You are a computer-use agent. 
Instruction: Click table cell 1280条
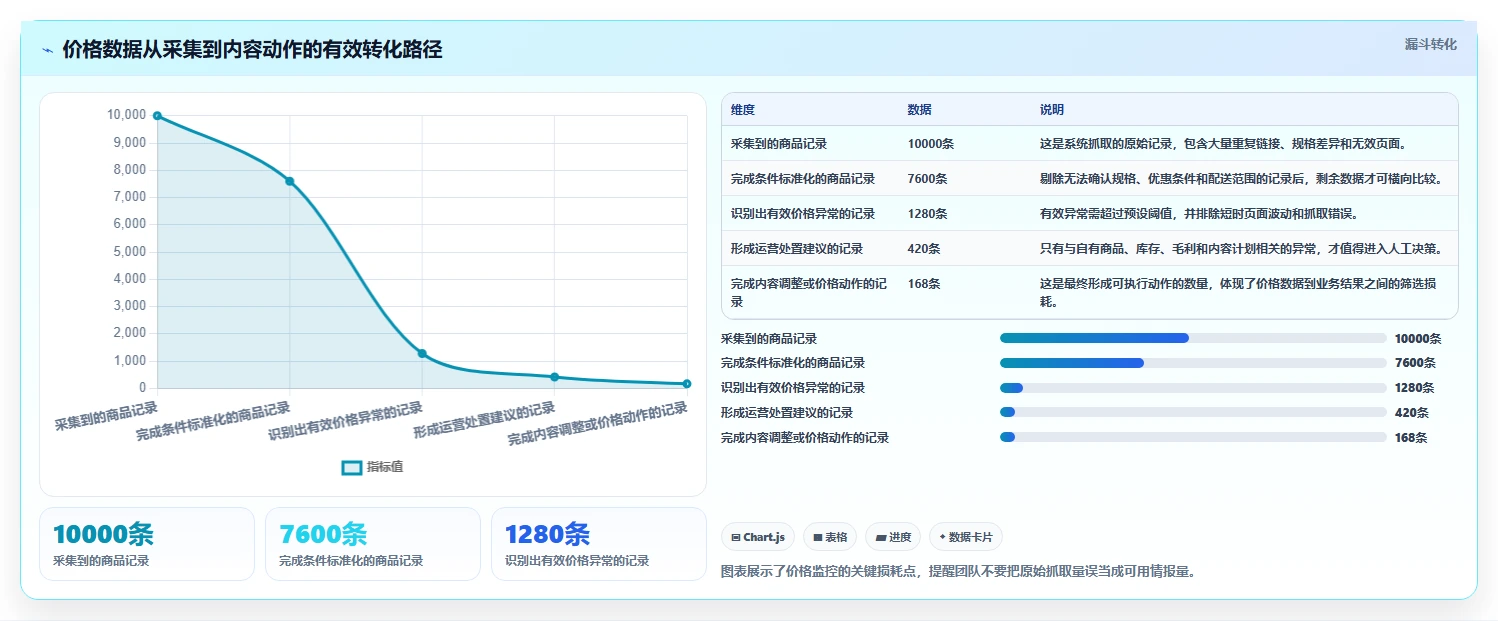click(x=927, y=214)
